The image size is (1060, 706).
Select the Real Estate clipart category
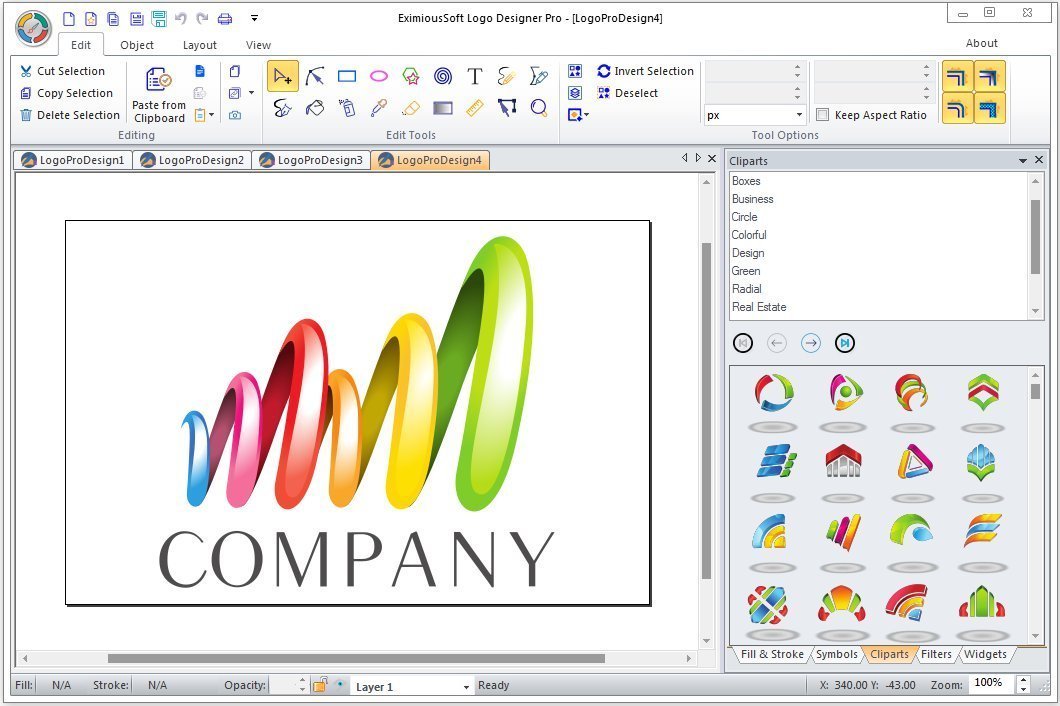pos(759,307)
